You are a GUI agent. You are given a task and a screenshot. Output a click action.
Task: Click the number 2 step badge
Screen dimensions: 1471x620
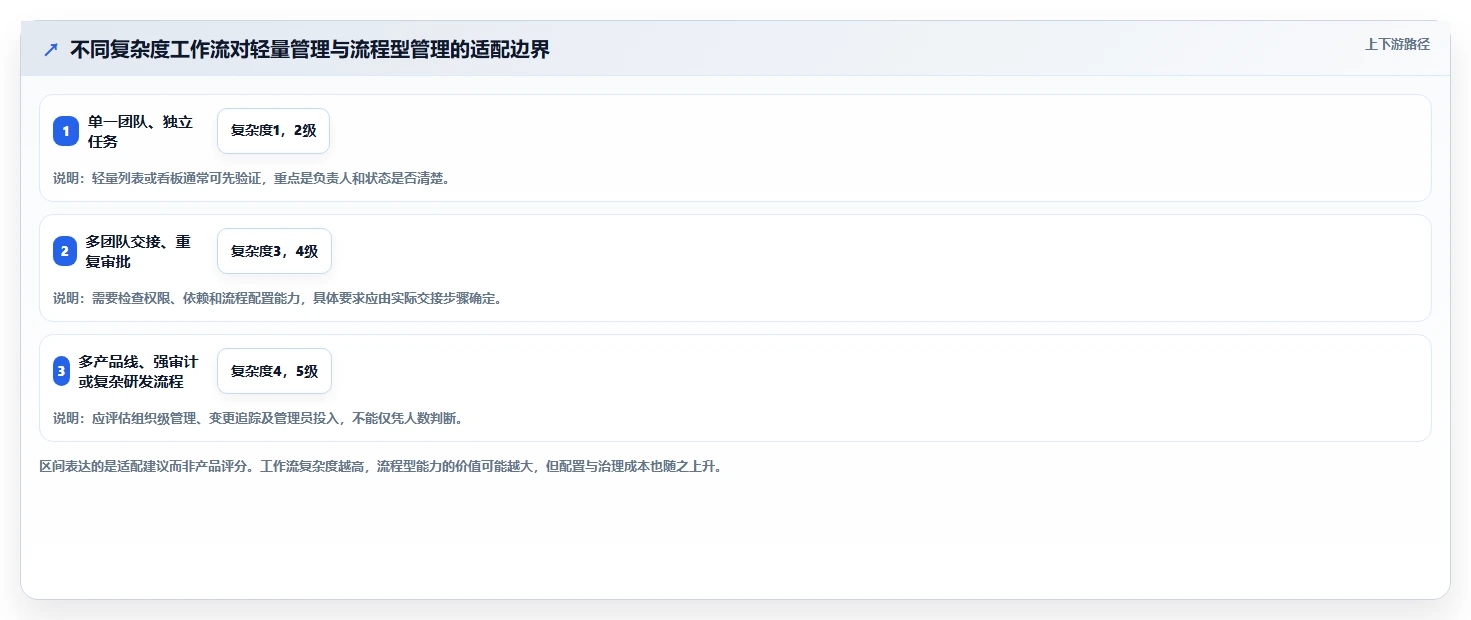(65, 251)
